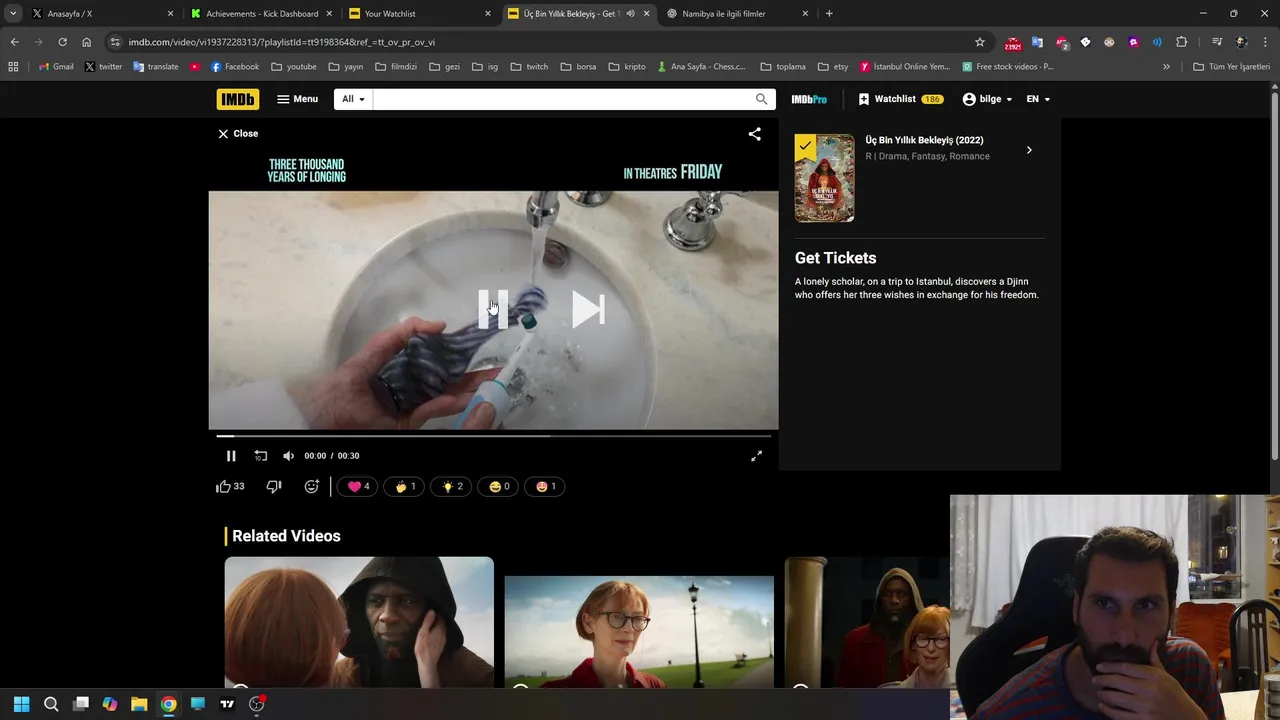Close the video player

point(238,133)
